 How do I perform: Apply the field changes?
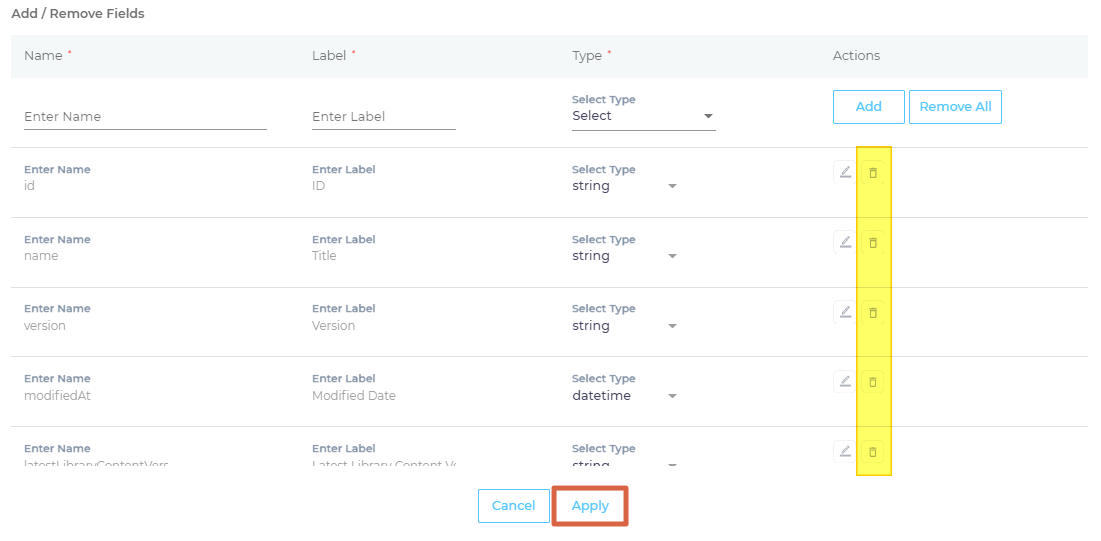click(590, 506)
